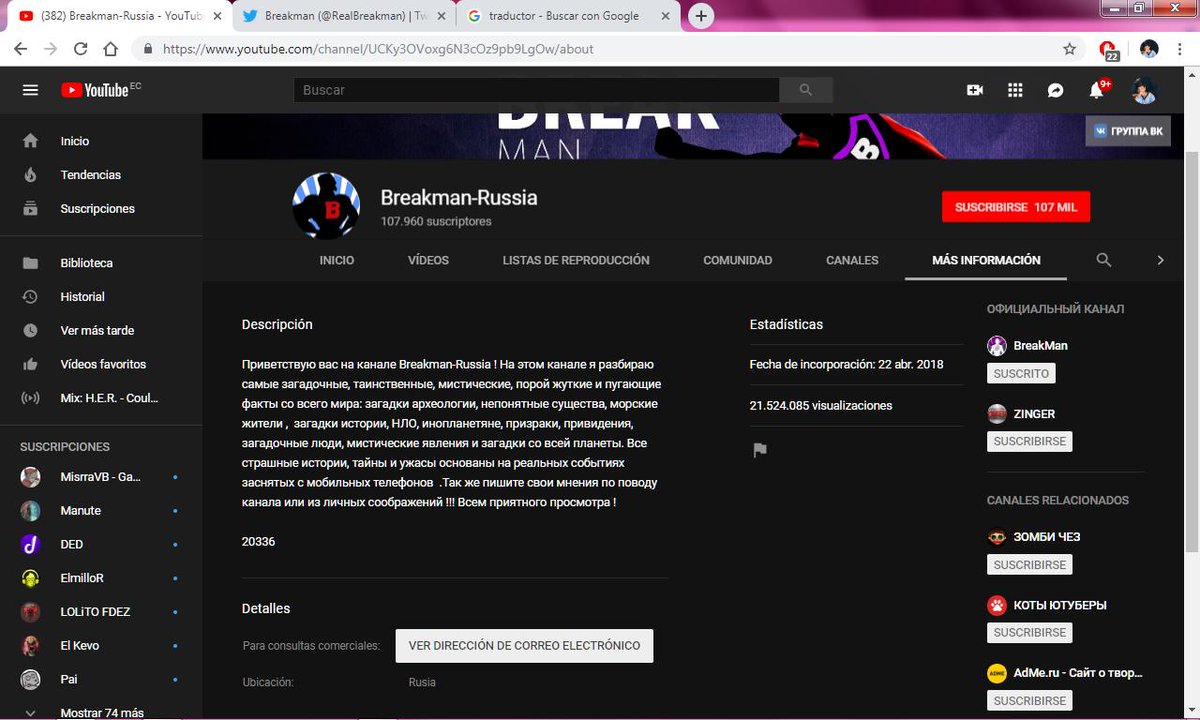Switch to the INICIO channel tab
Viewport: 1200px width, 720px height.
[x=337, y=260]
